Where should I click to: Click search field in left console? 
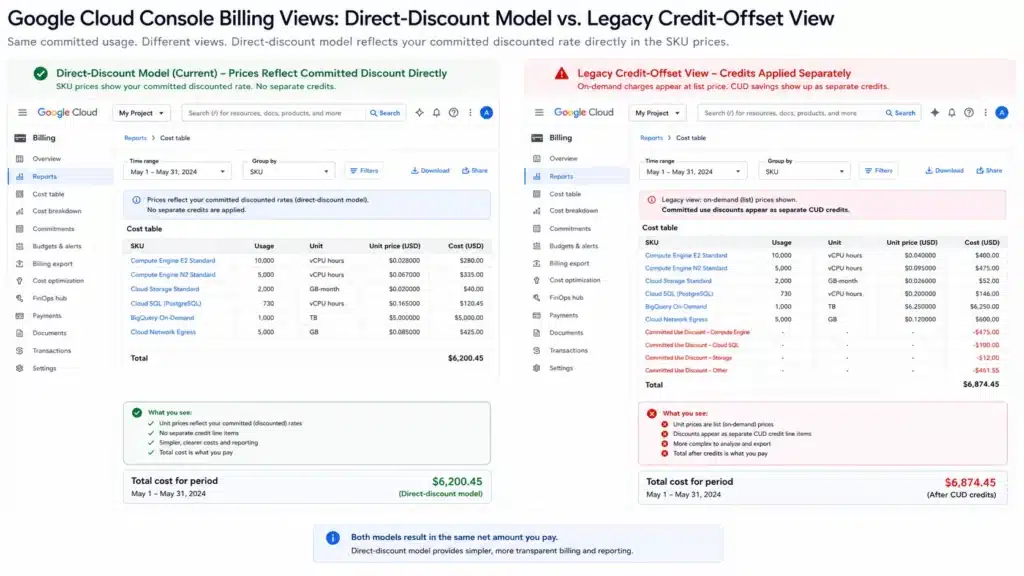(x=273, y=113)
